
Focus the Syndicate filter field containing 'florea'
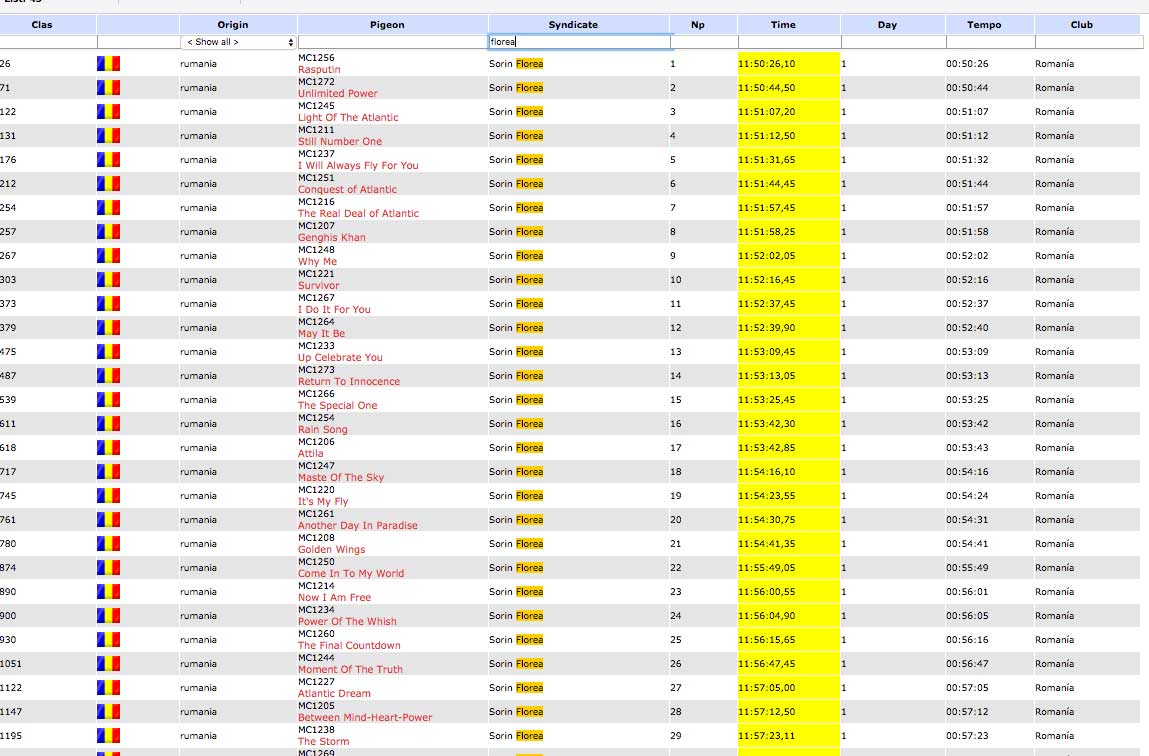pyautogui.click(x=580, y=42)
